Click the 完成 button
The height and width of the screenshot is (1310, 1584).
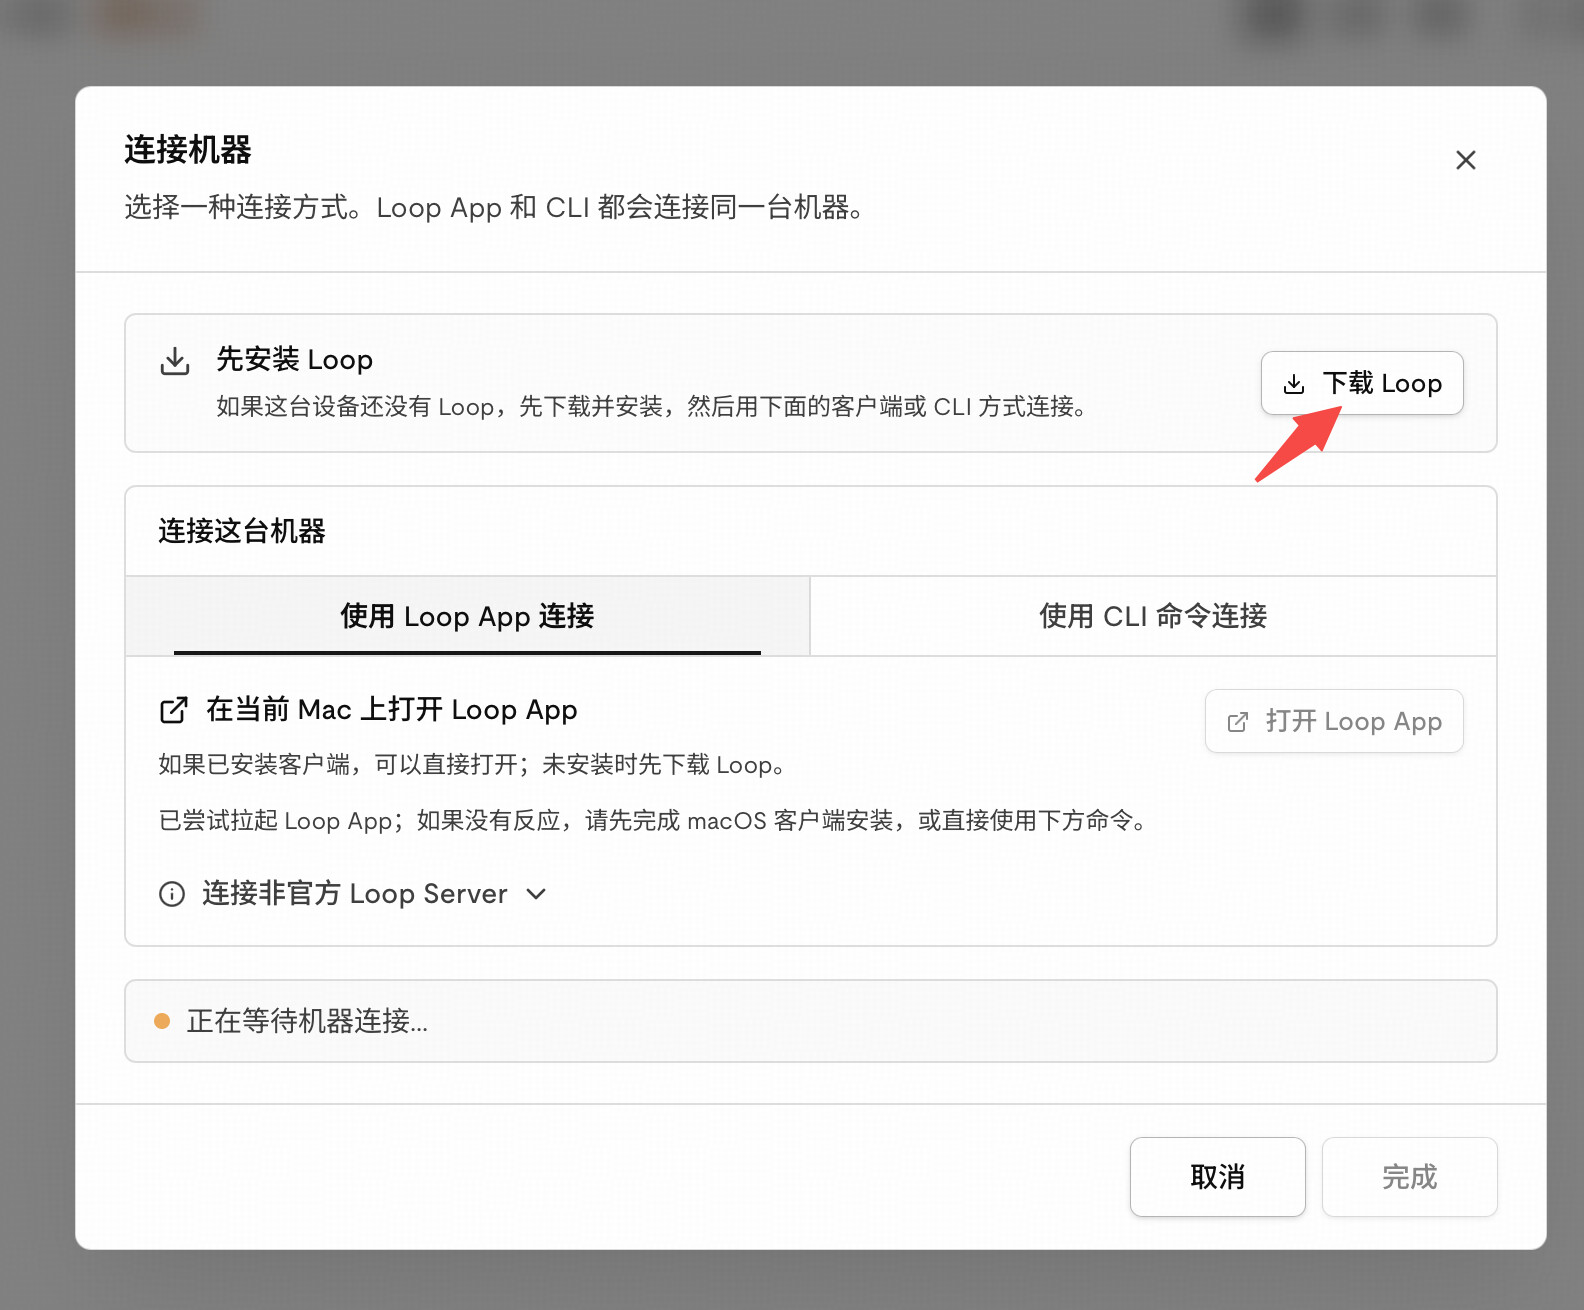click(x=1410, y=1177)
